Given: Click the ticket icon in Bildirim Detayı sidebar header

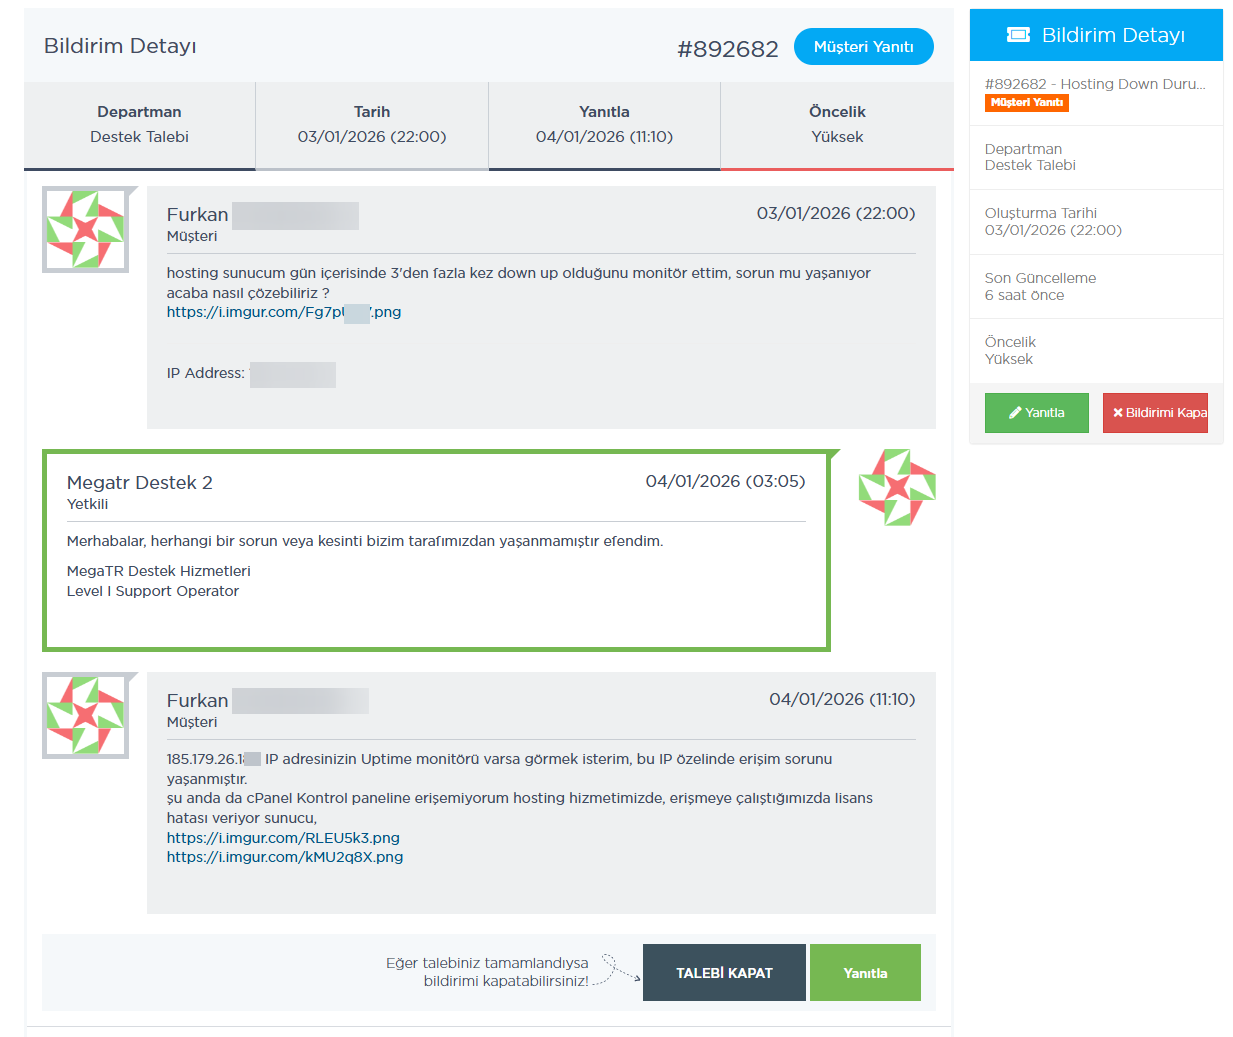Looking at the screenshot, I should click(1018, 35).
